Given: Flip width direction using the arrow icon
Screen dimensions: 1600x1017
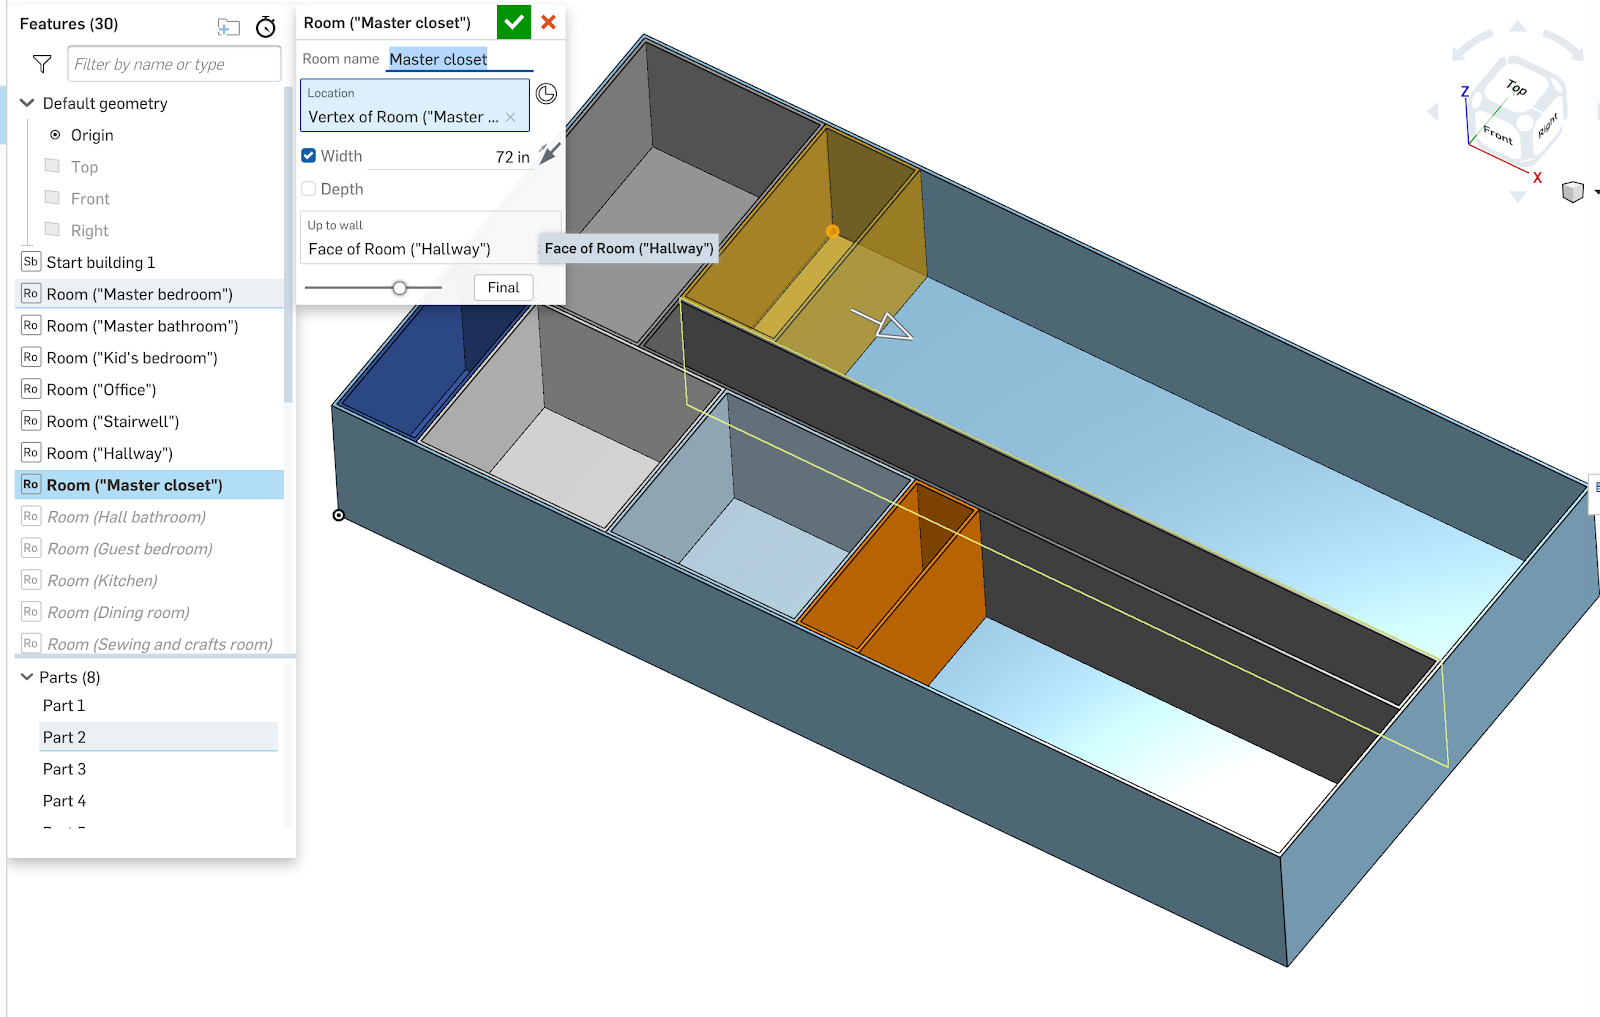Looking at the screenshot, I should pos(549,154).
